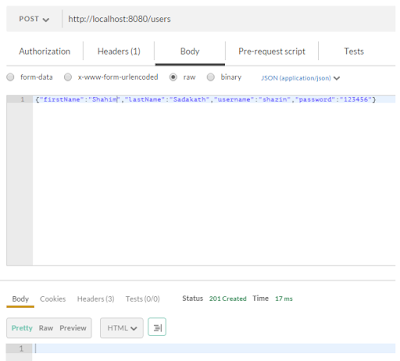
Task: Expand the JSON (application/json) type dropdown
Action: pyautogui.click(x=300, y=78)
